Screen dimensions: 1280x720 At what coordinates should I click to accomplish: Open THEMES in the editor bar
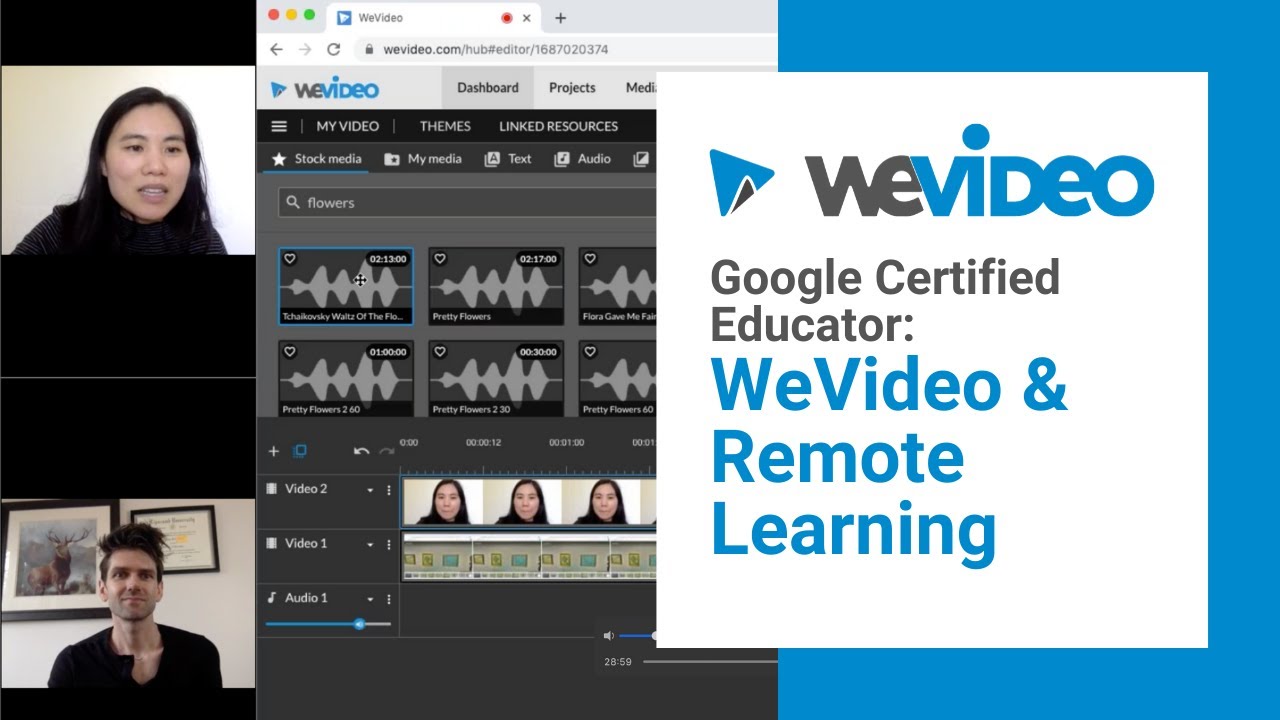click(445, 126)
